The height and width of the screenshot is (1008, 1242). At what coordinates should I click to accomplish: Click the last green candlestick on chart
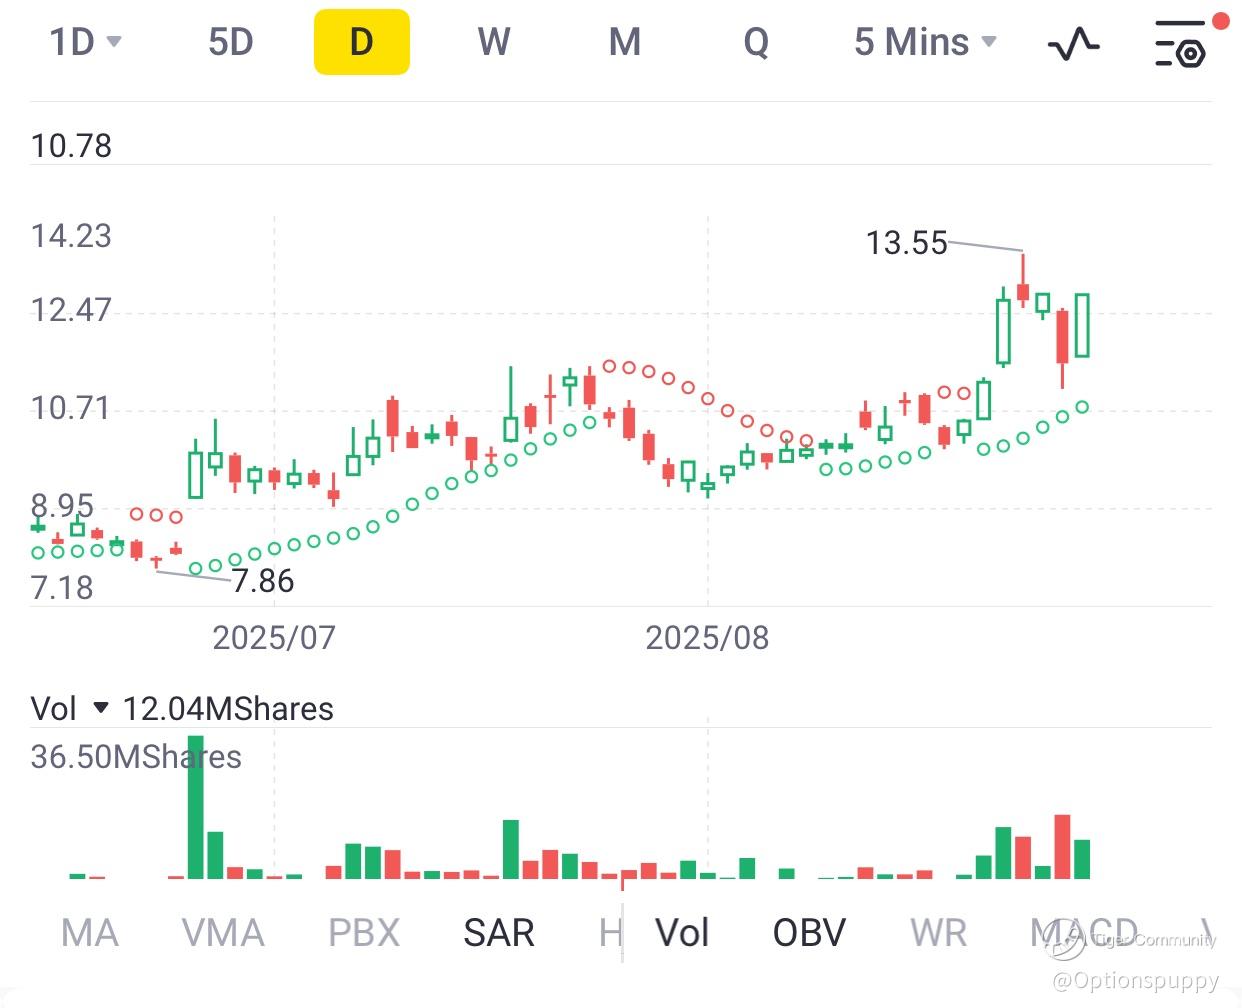click(1082, 325)
